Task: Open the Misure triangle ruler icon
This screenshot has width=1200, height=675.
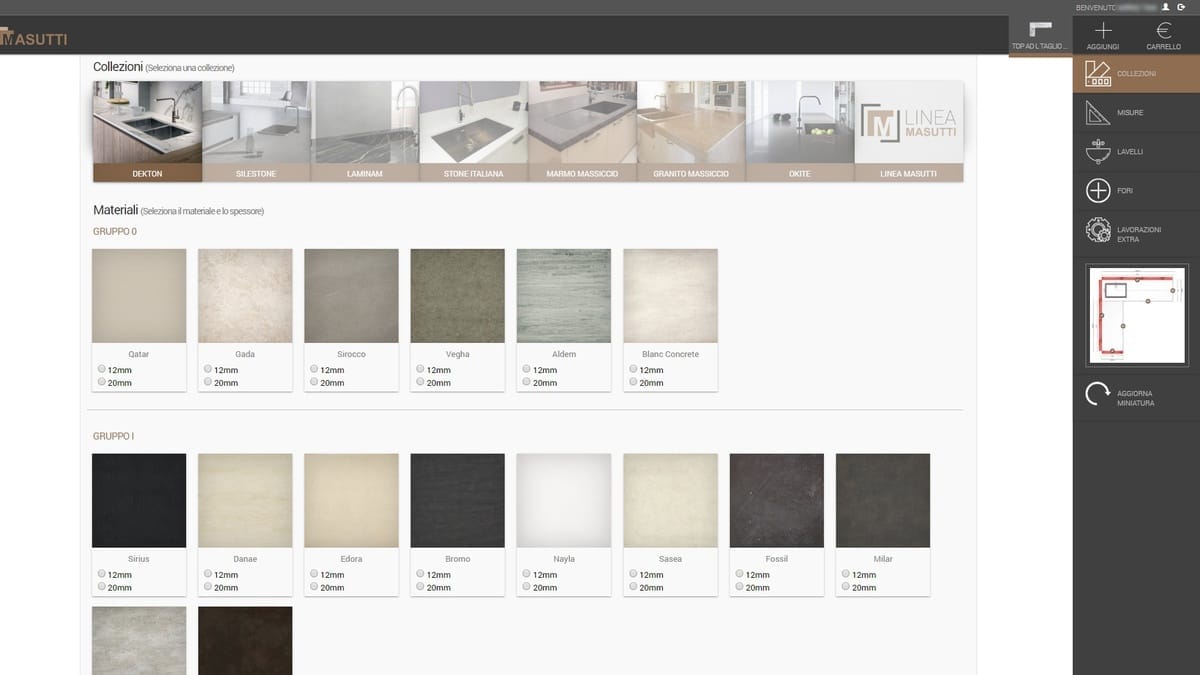Action: coord(1098,113)
